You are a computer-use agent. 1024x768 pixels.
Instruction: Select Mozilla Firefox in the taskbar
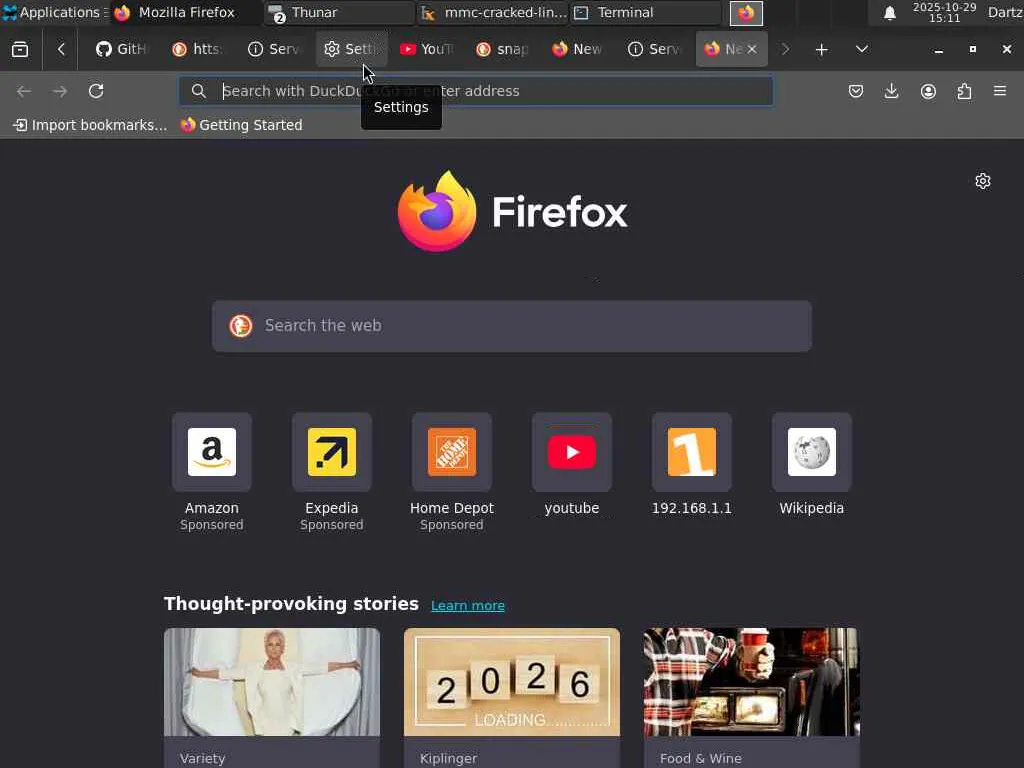185,12
